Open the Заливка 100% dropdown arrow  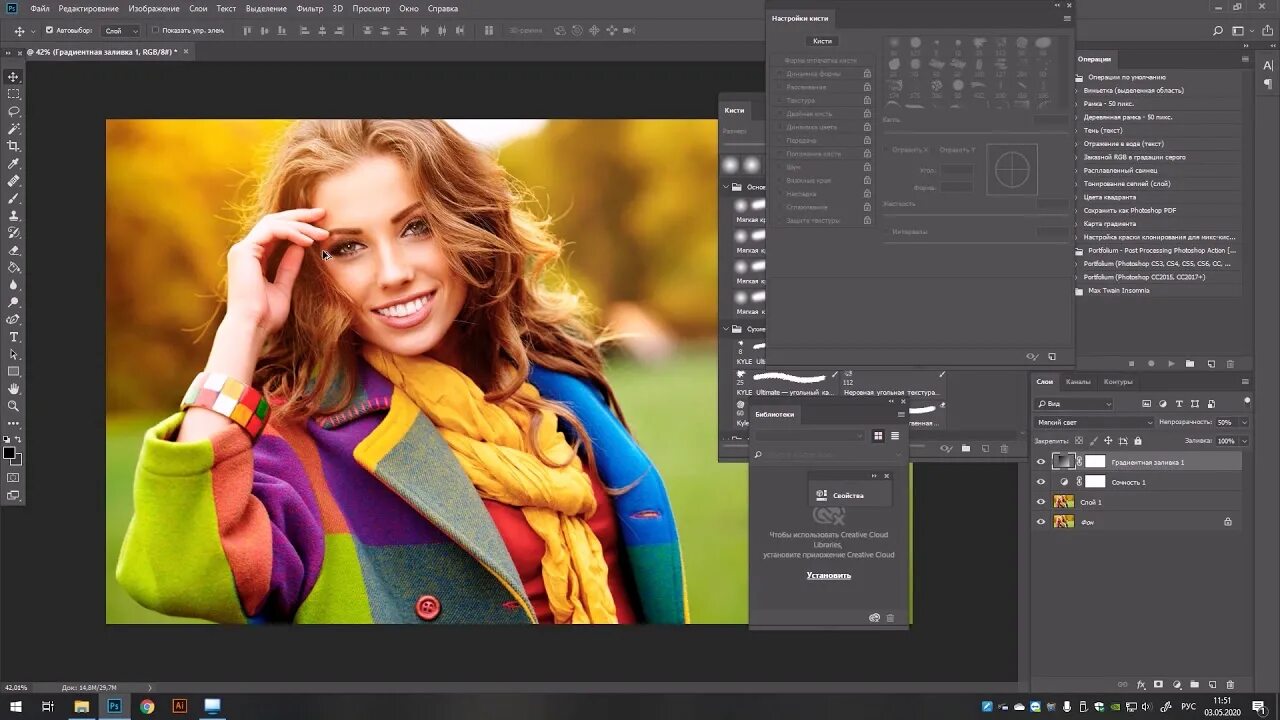click(1243, 441)
